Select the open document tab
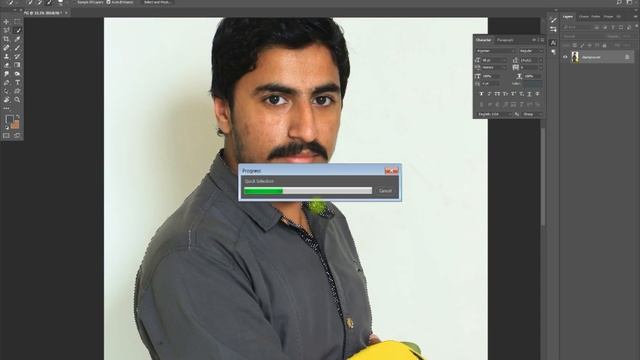 [42, 13]
